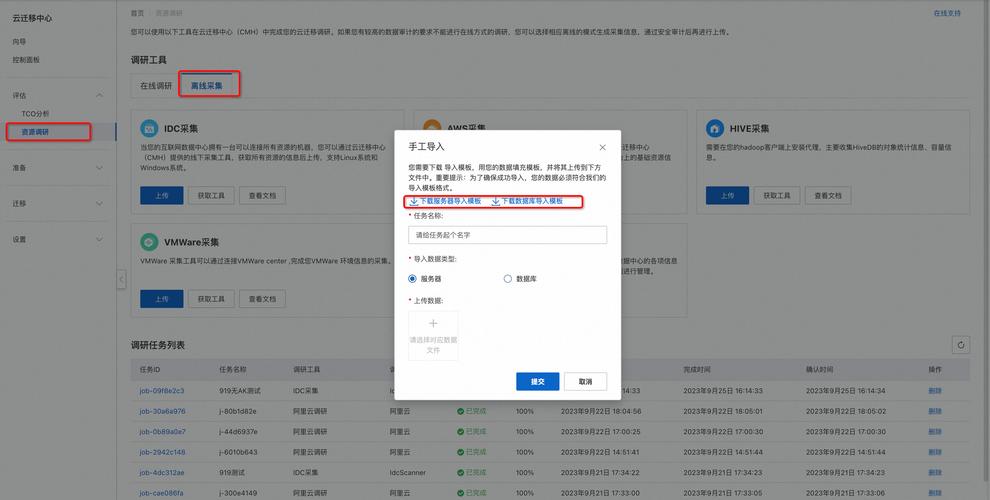Image resolution: width=990 pixels, height=500 pixels.
Task: Click 删除 for job-0b89a0e7 row
Action: coord(935,432)
